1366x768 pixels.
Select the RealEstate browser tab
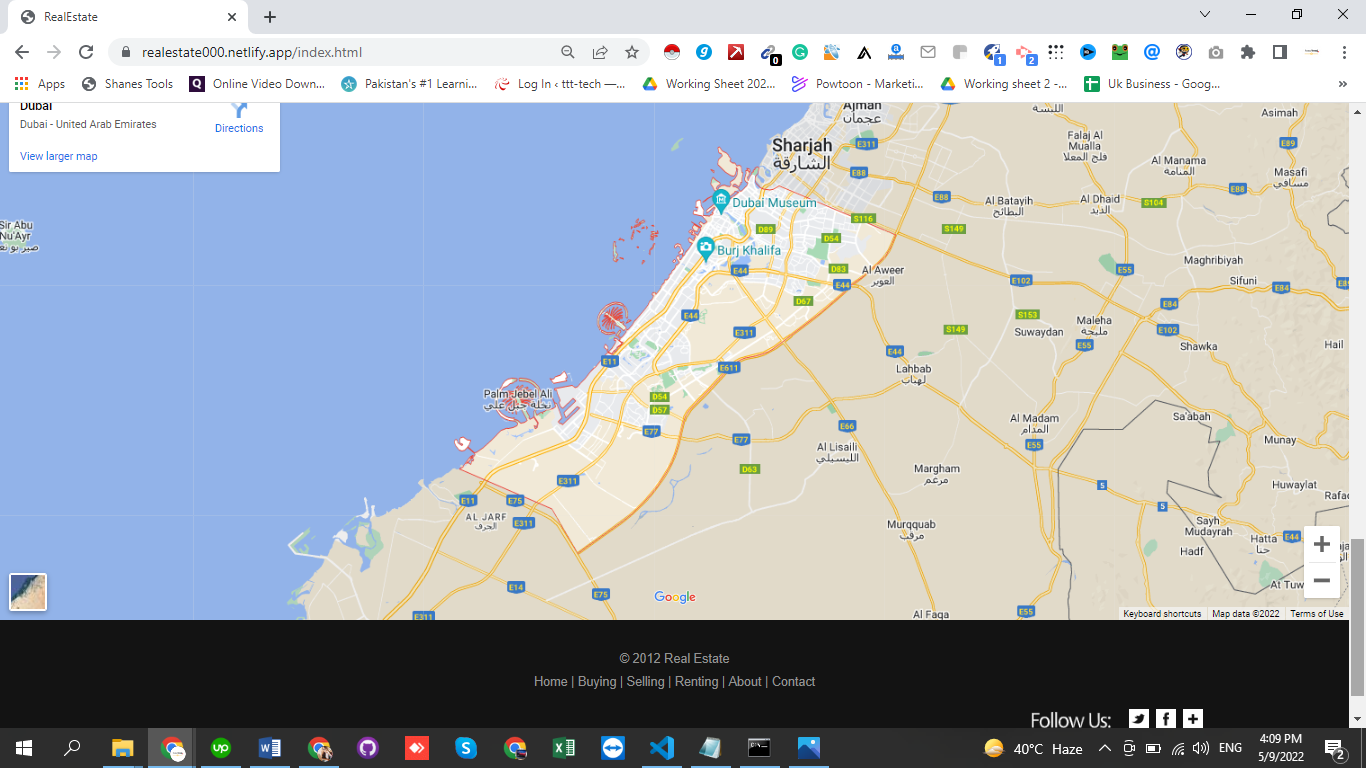125,17
